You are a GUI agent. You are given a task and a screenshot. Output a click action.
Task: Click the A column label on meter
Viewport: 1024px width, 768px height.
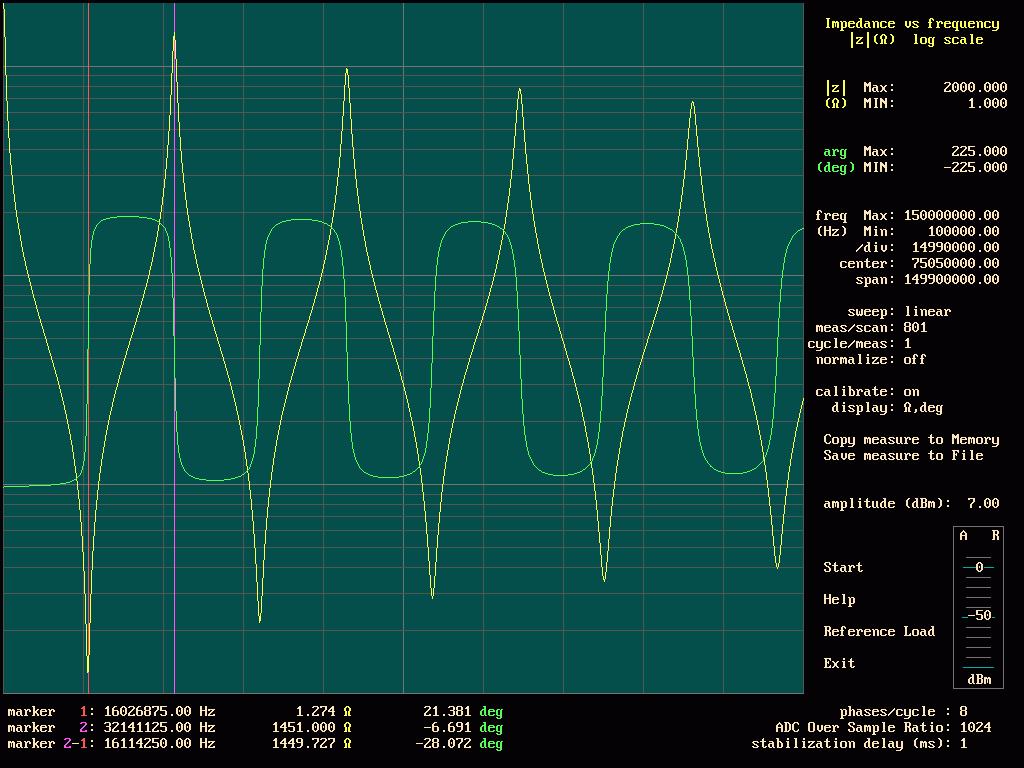(x=963, y=536)
